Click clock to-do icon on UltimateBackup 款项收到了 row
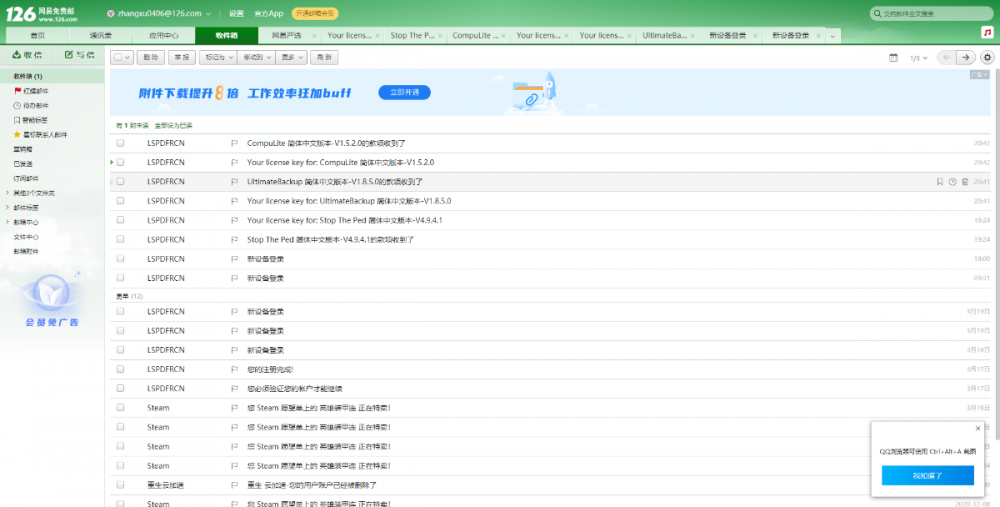Image resolution: width=1000 pixels, height=507 pixels. pos(952,182)
